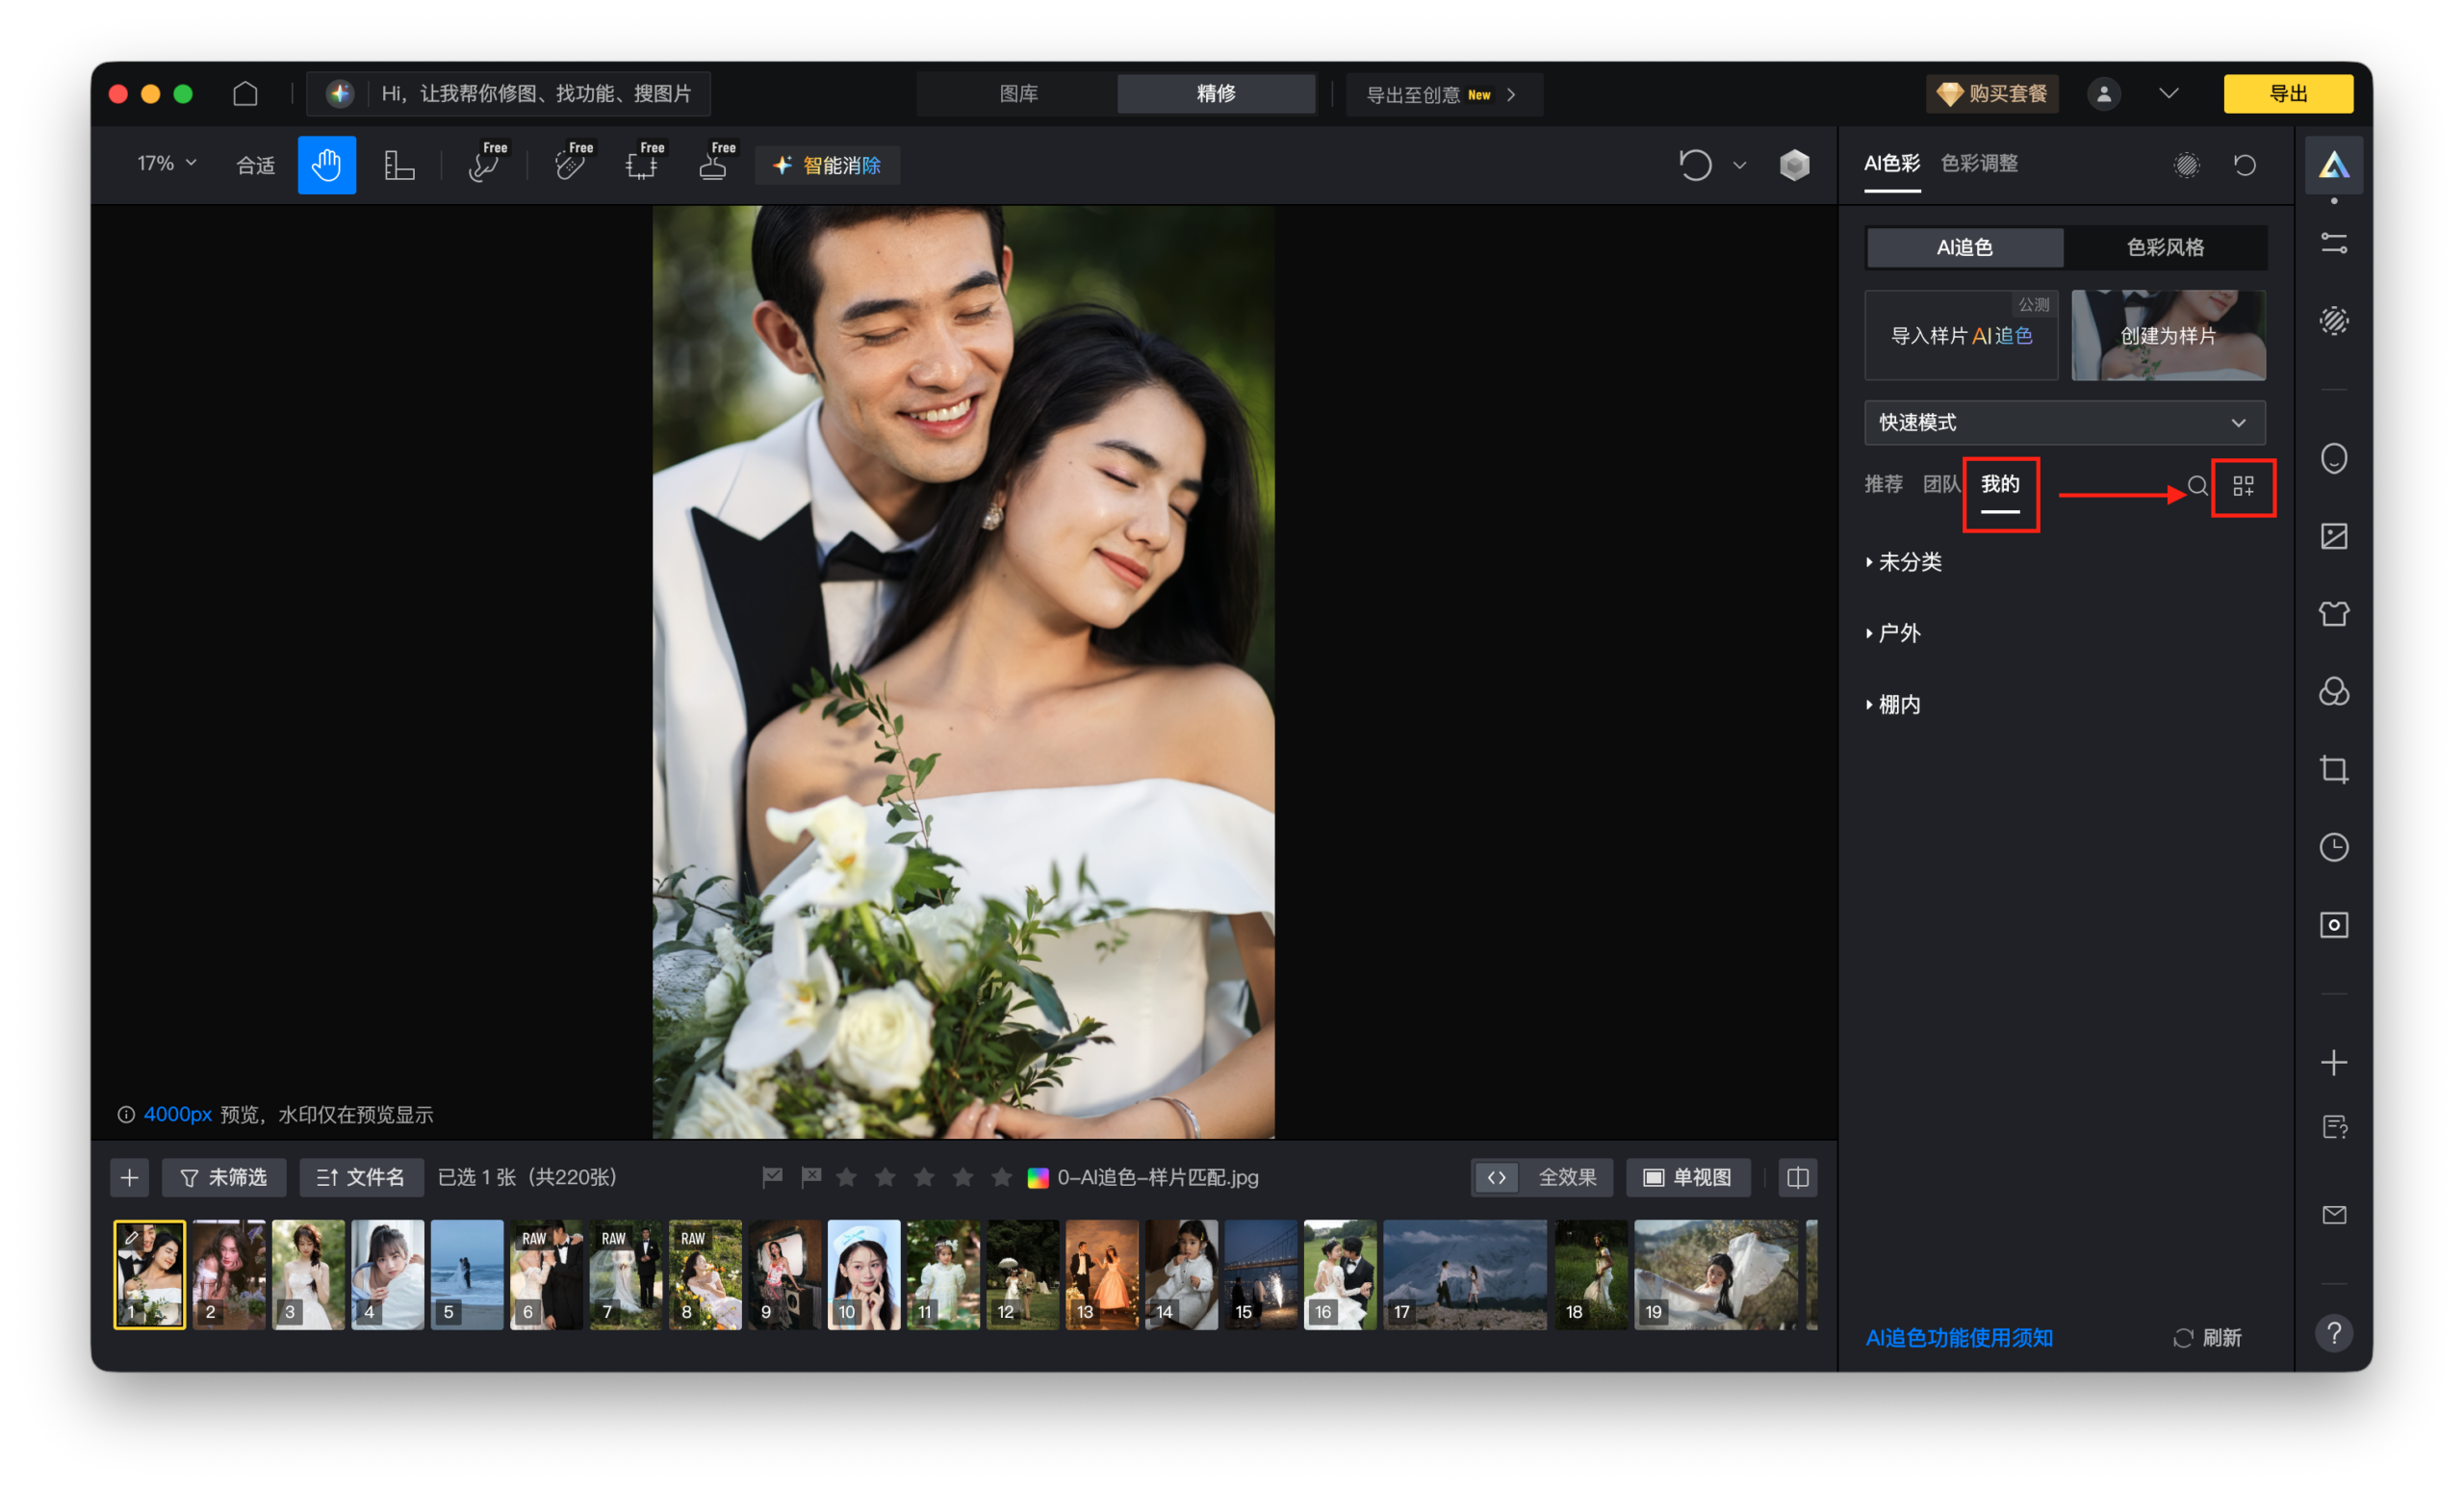This screenshot has width=2464, height=1492.
Task: Open the 快速模式 dropdown
Action: [x=2063, y=422]
